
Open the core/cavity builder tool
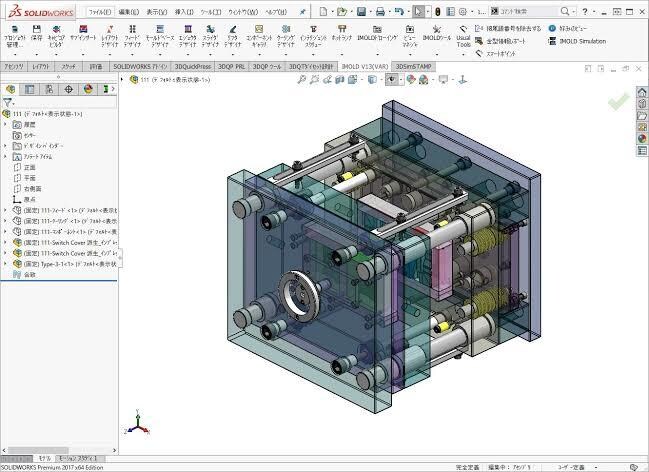56,36
